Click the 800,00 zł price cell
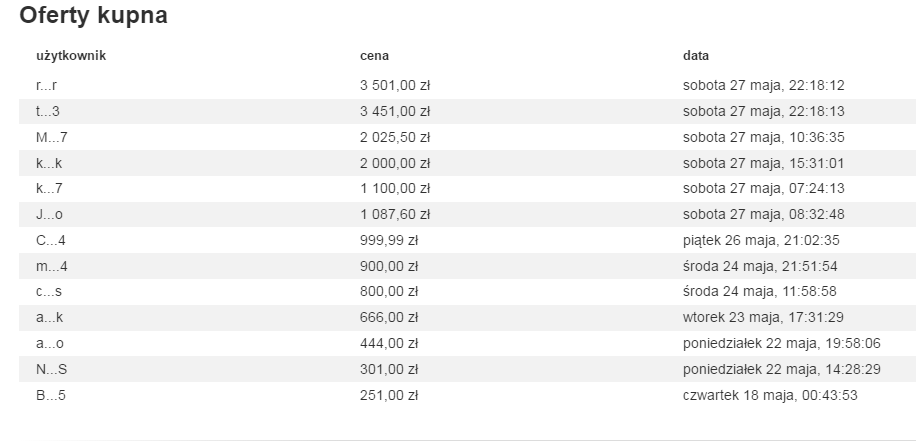The height and width of the screenshot is (446, 916). point(388,292)
